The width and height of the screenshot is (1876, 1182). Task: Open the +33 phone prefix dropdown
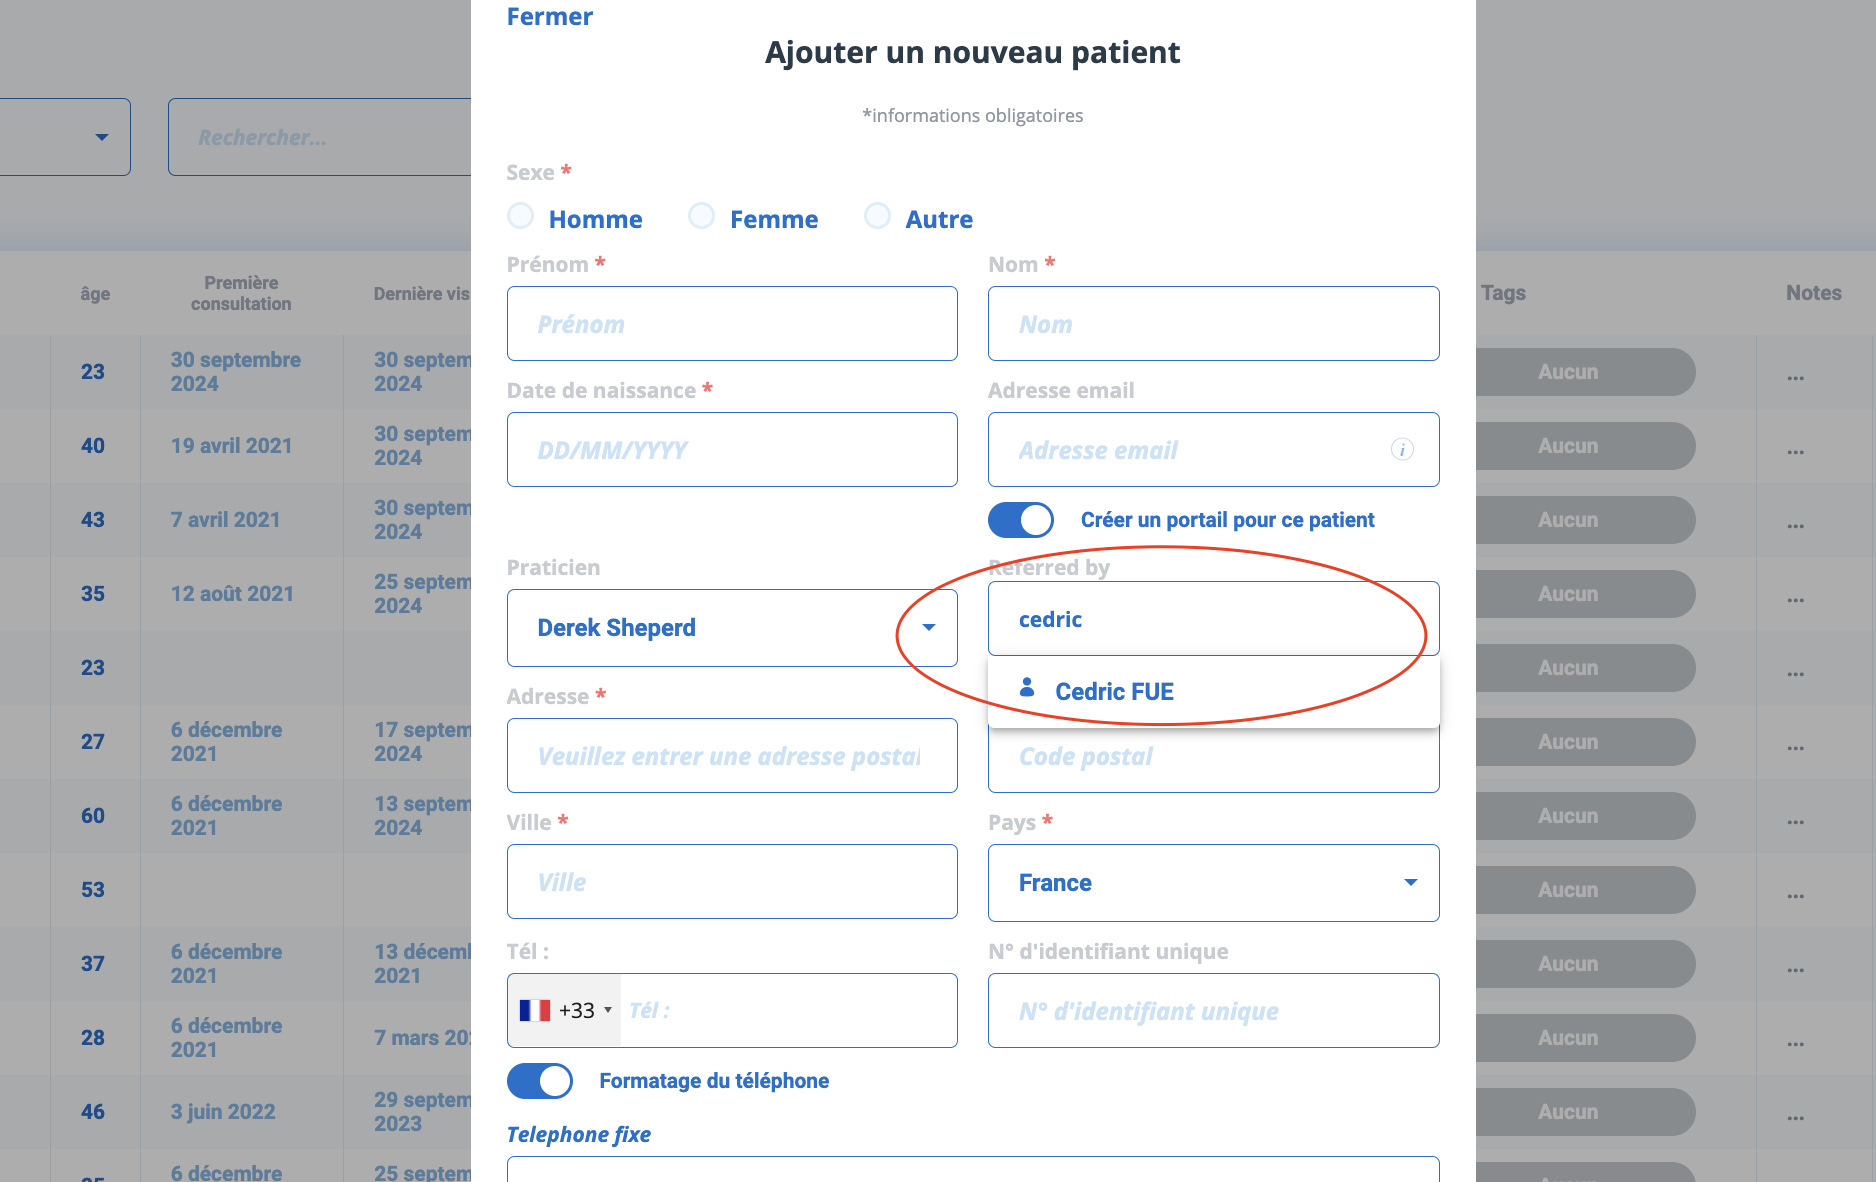click(x=565, y=1011)
